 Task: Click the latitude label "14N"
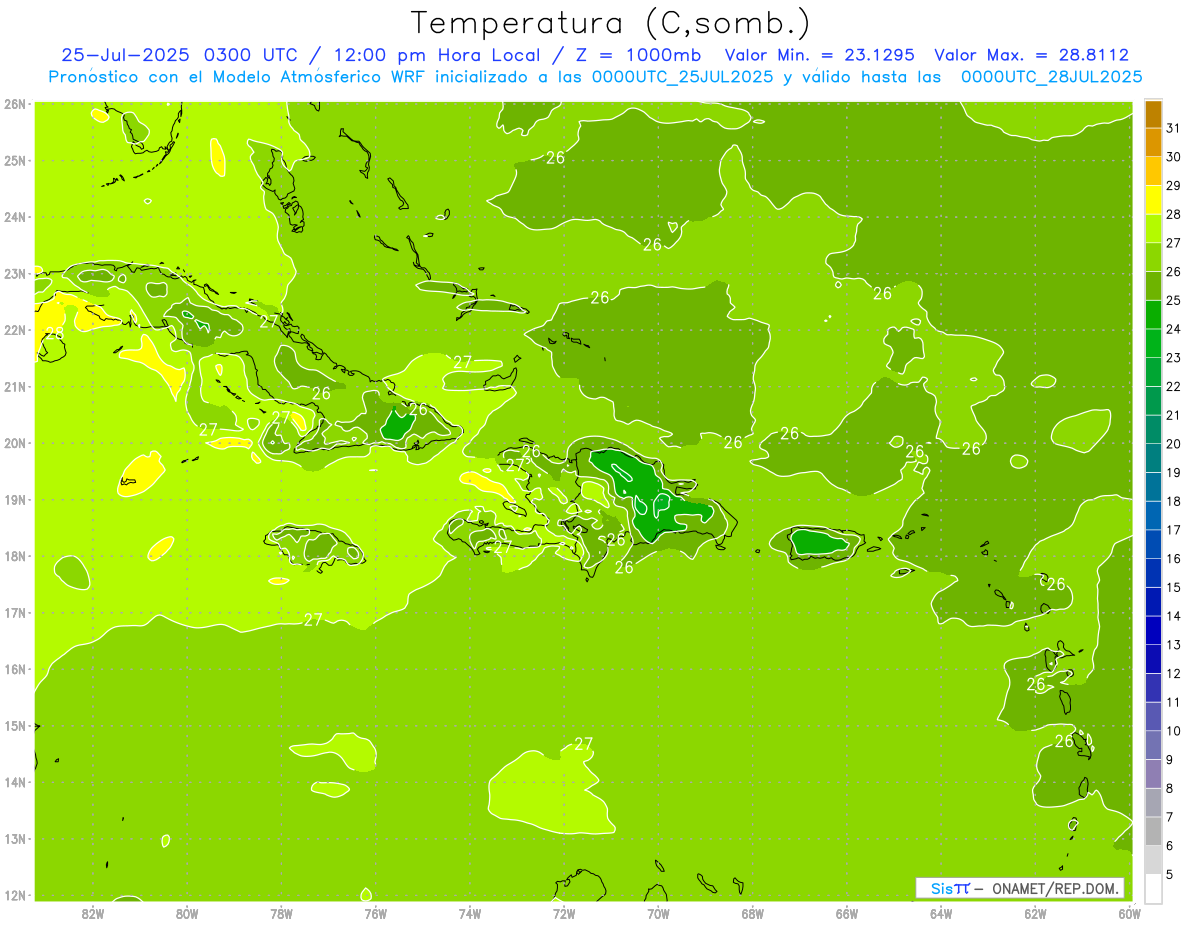pyautogui.click(x=15, y=782)
